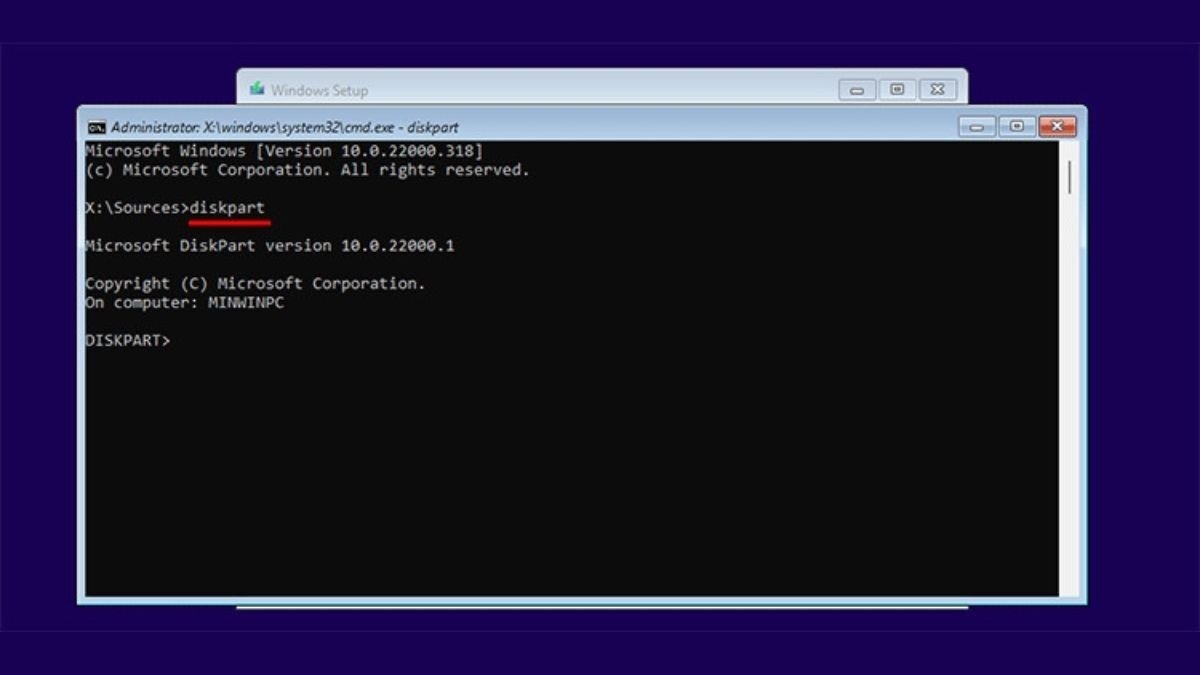
Task: Click the On computer: MINWINPC line
Action: coord(184,303)
